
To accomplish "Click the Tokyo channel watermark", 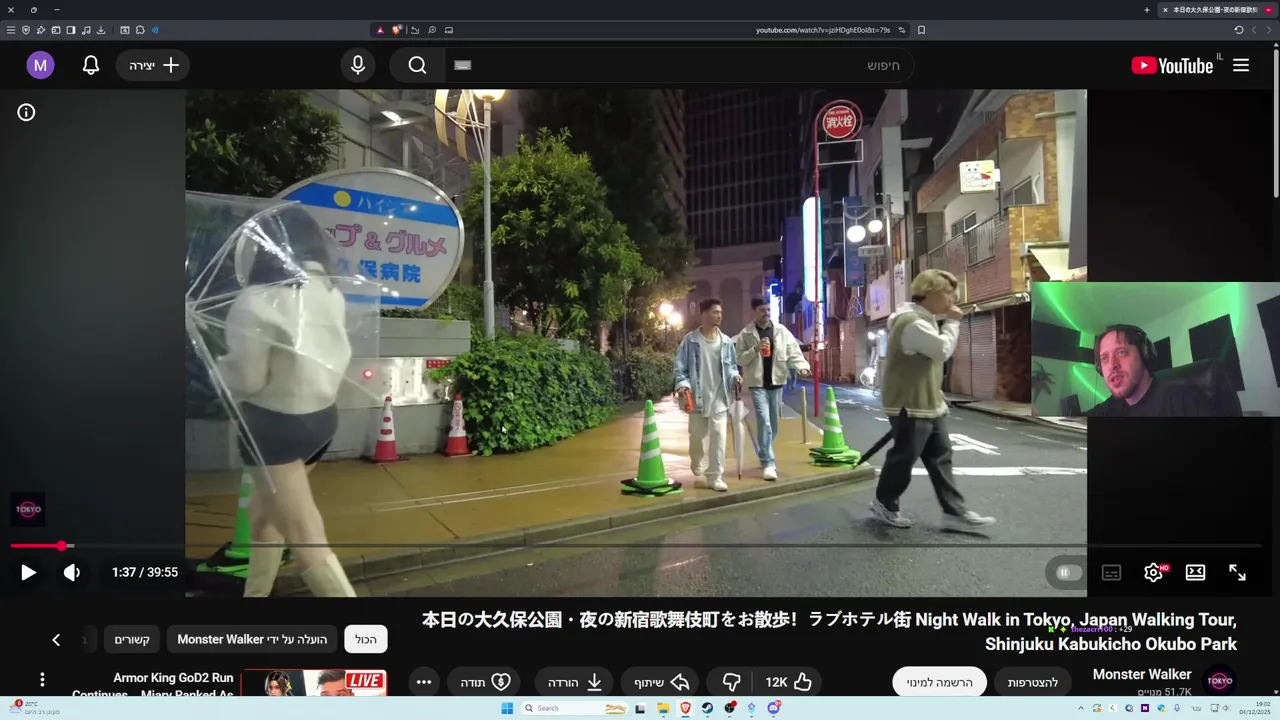I will pyautogui.click(x=28, y=510).
